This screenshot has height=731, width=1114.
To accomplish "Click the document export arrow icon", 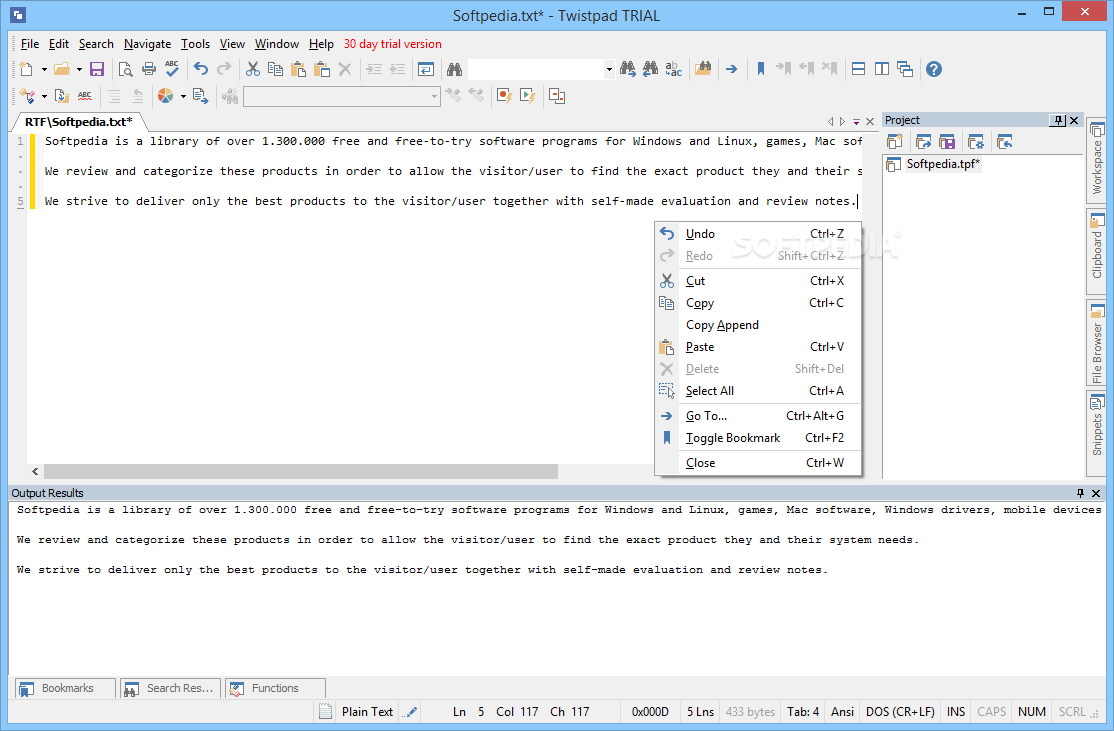I will tap(200, 96).
